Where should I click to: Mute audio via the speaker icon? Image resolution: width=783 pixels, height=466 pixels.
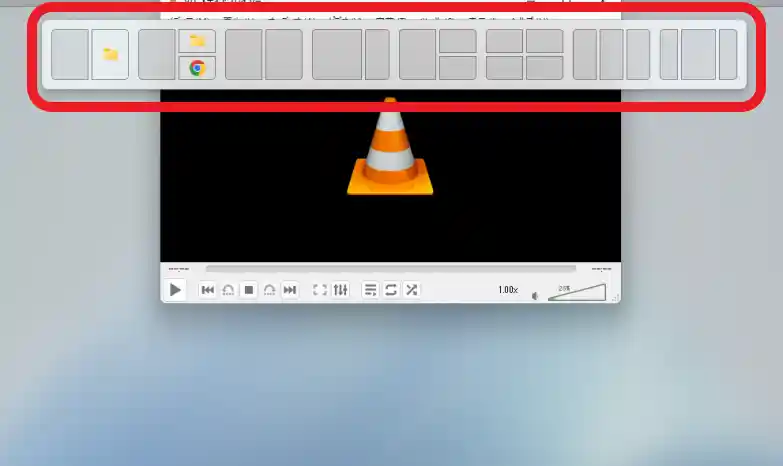pos(535,296)
